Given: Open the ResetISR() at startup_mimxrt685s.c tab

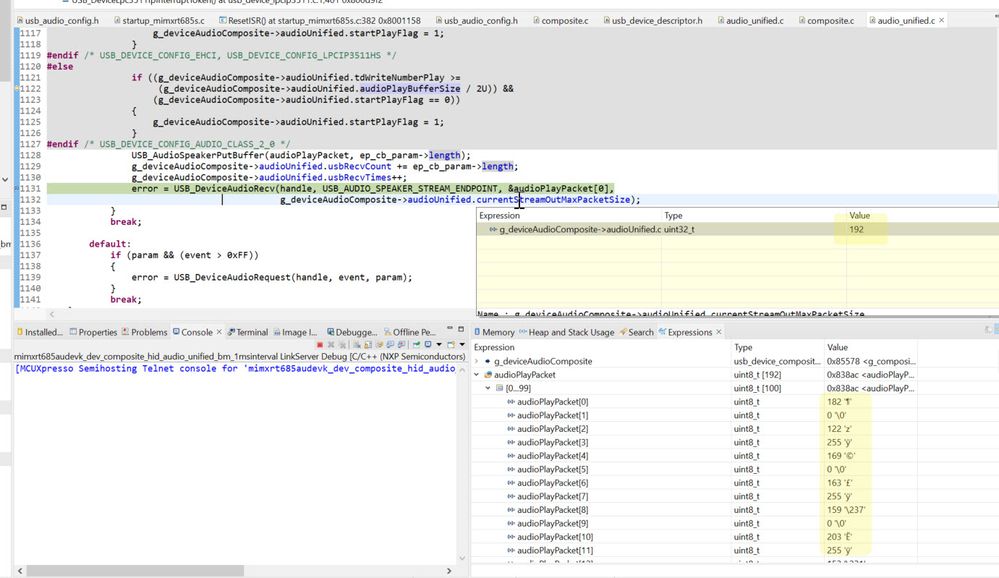Looking at the screenshot, I should 319,20.
